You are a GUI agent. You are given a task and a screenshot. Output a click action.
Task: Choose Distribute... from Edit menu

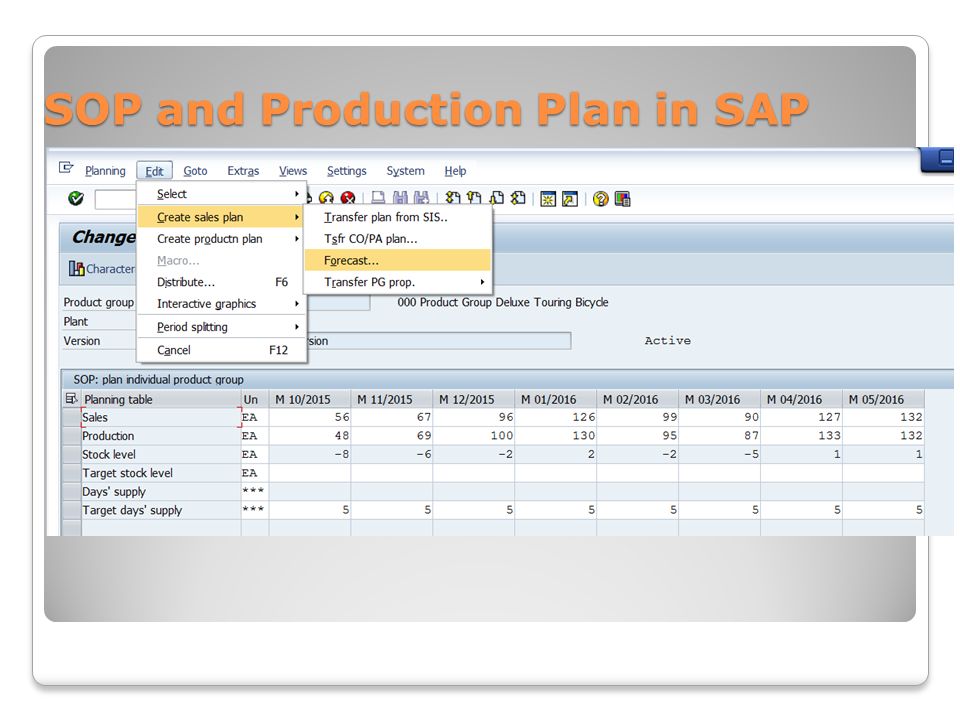coord(221,282)
